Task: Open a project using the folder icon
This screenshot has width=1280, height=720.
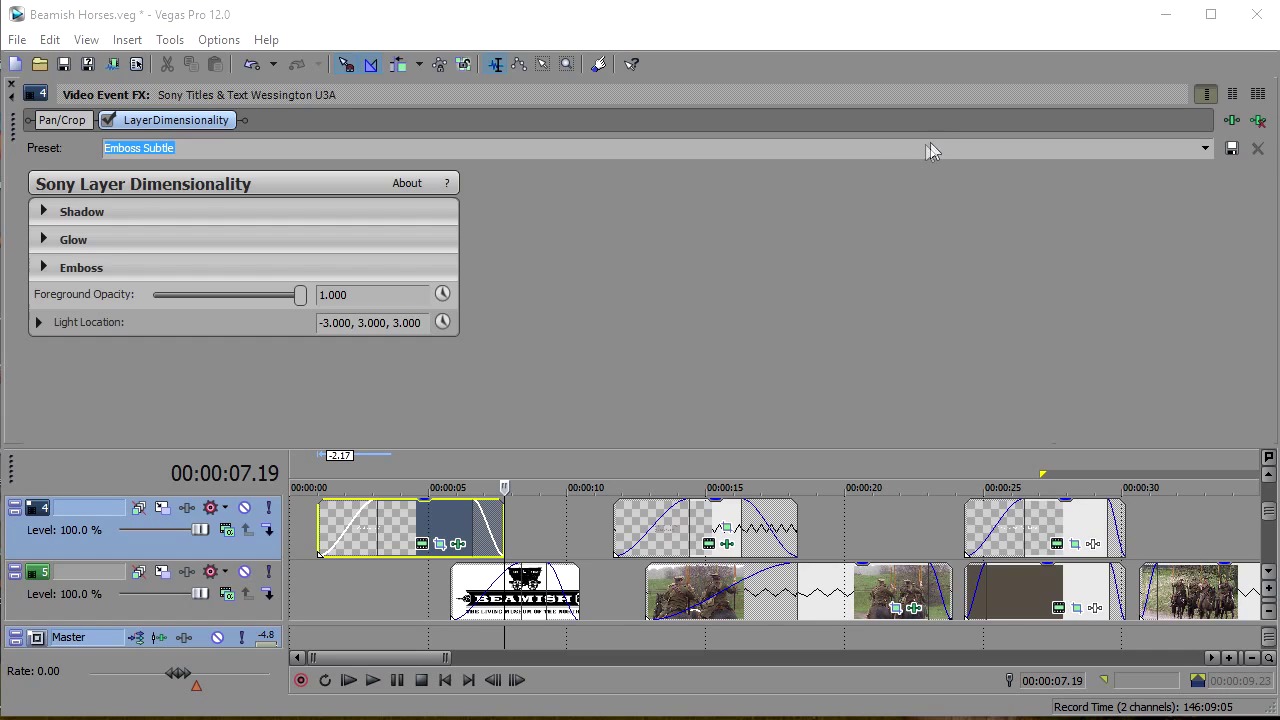Action: (40, 64)
